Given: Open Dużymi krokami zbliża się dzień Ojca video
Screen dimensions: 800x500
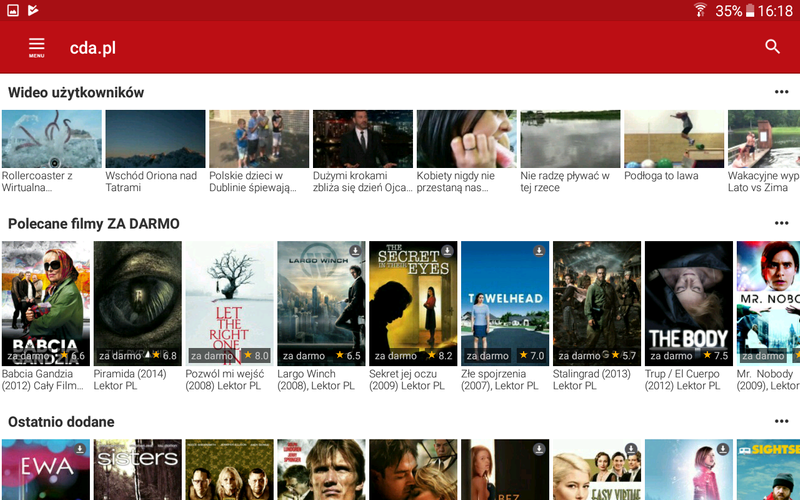Looking at the screenshot, I should [363, 139].
